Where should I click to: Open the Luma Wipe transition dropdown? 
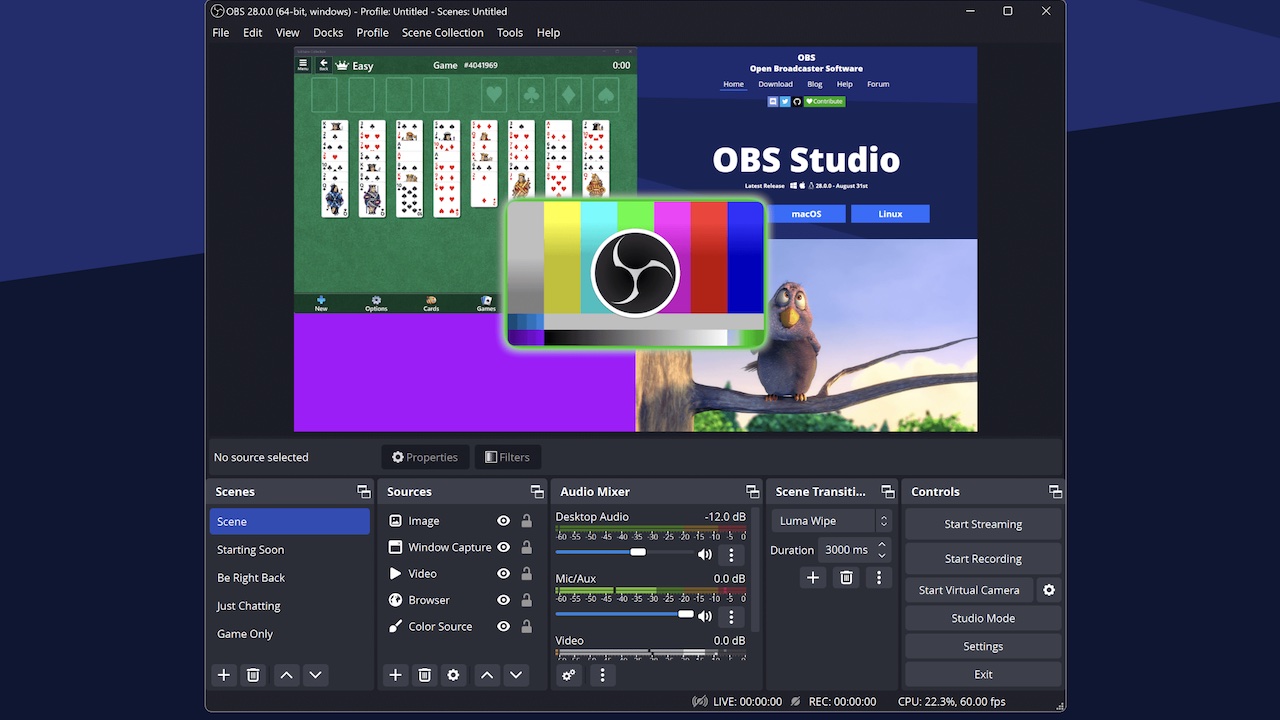click(x=831, y=520)
